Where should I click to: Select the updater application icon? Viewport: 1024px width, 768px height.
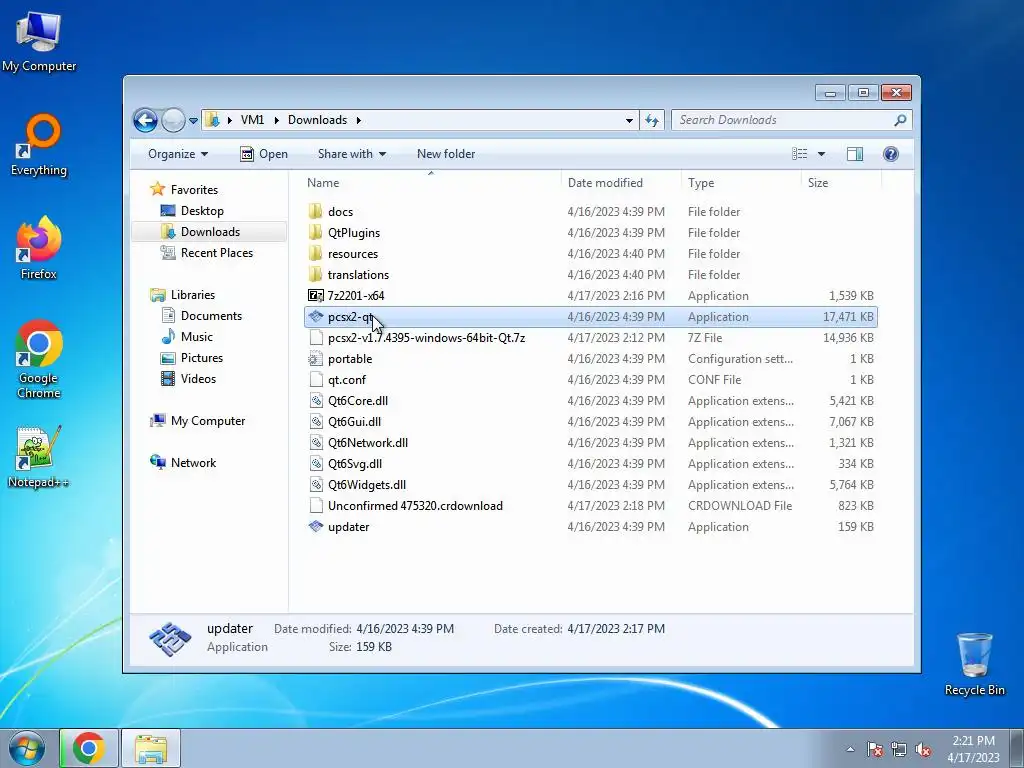point(316,526)
